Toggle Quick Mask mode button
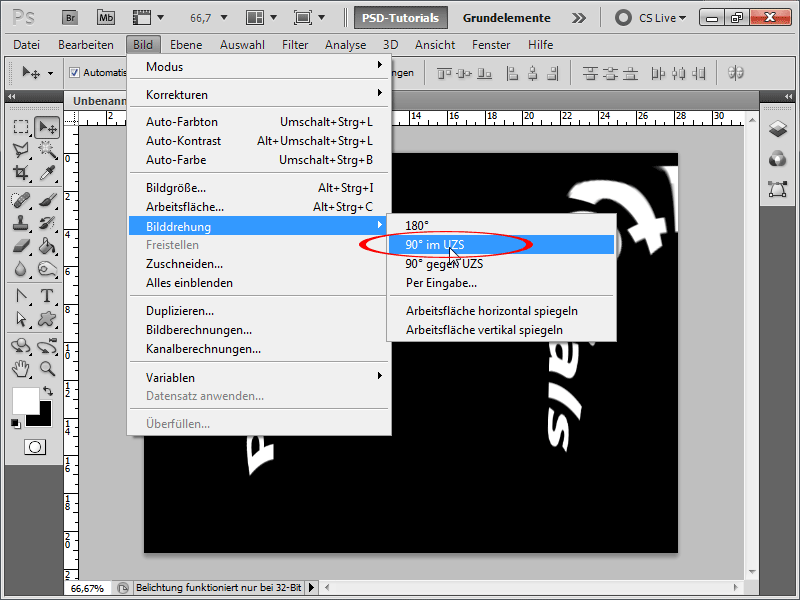The height and width of the screenshot is (600, 800). coord(35,447)
